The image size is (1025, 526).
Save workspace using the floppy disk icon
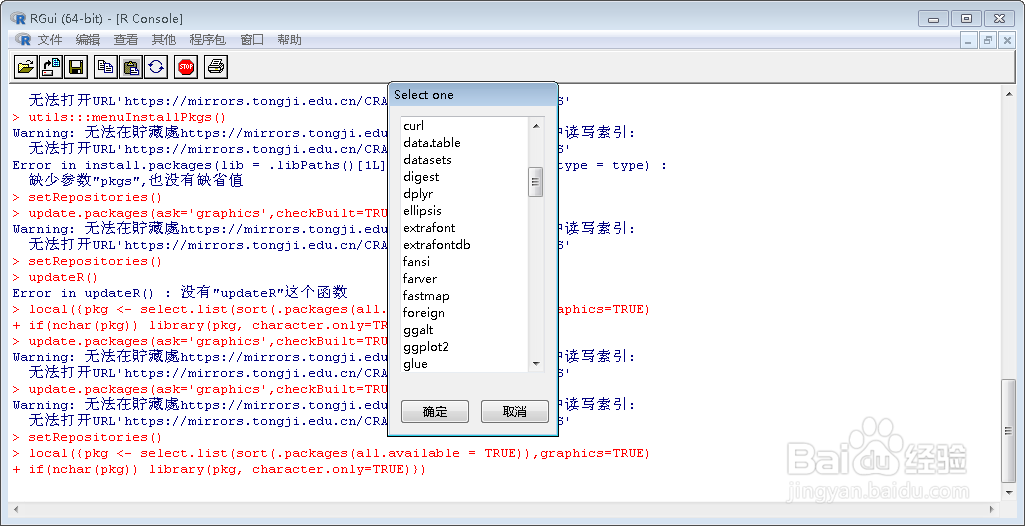click(x=76, y=67)
